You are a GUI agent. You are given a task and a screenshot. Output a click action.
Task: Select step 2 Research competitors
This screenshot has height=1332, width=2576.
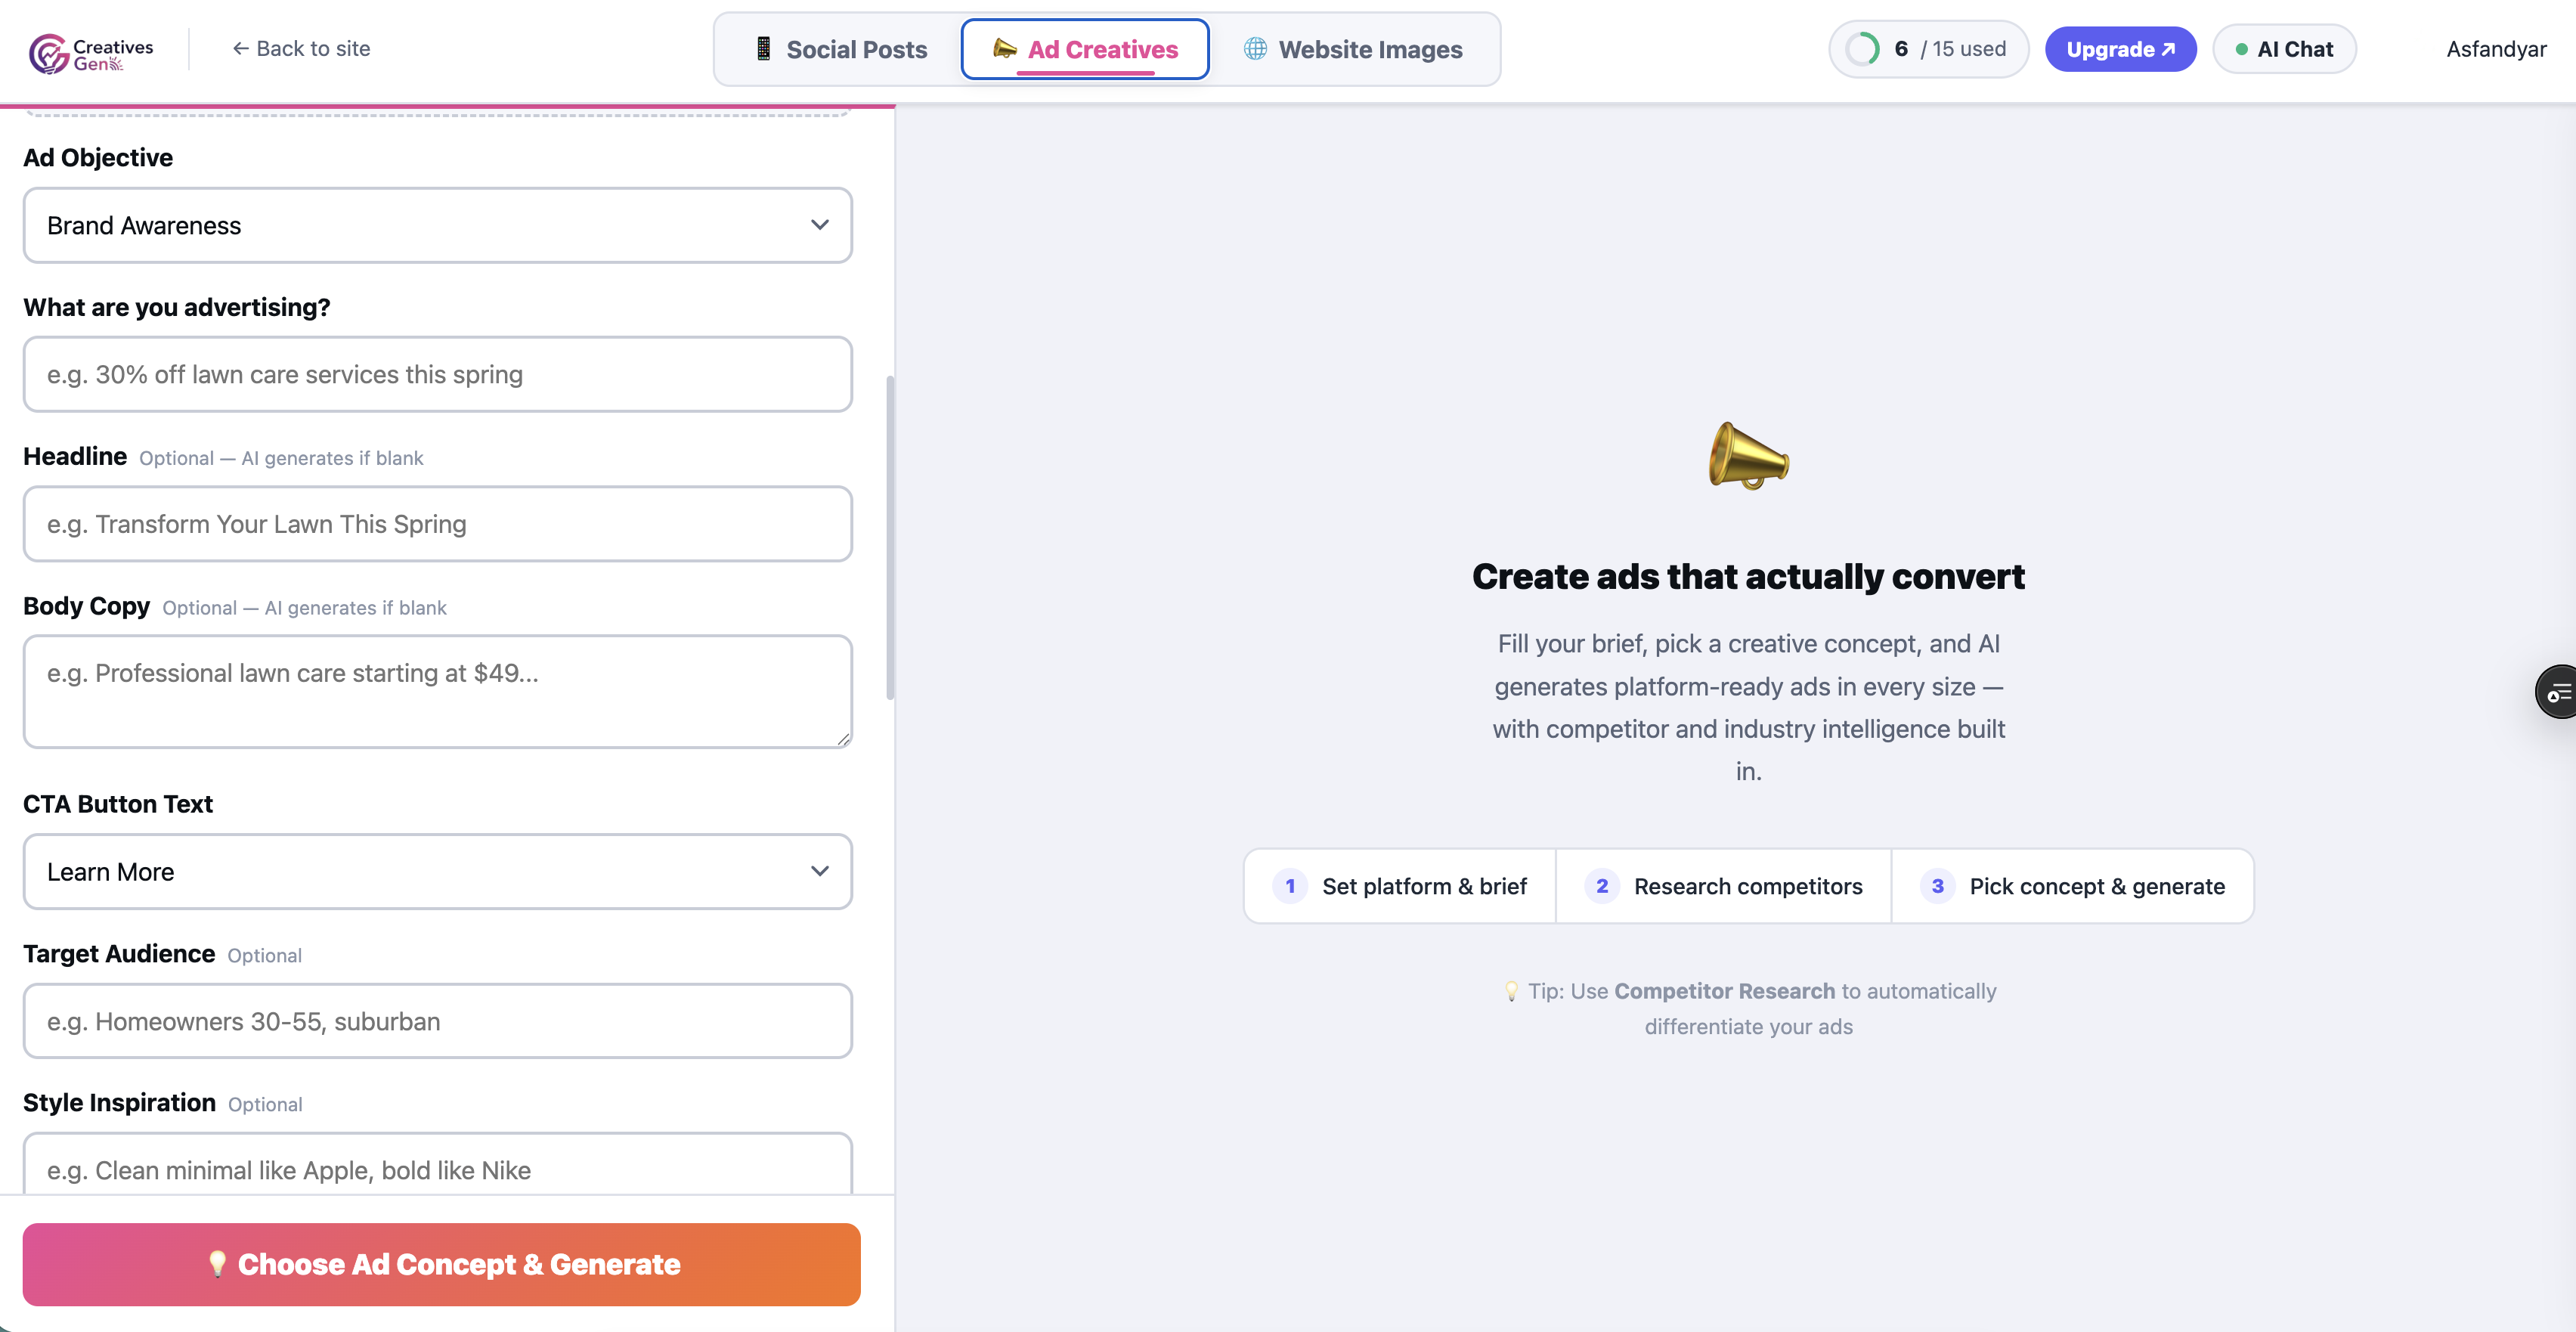[1723, 886]
